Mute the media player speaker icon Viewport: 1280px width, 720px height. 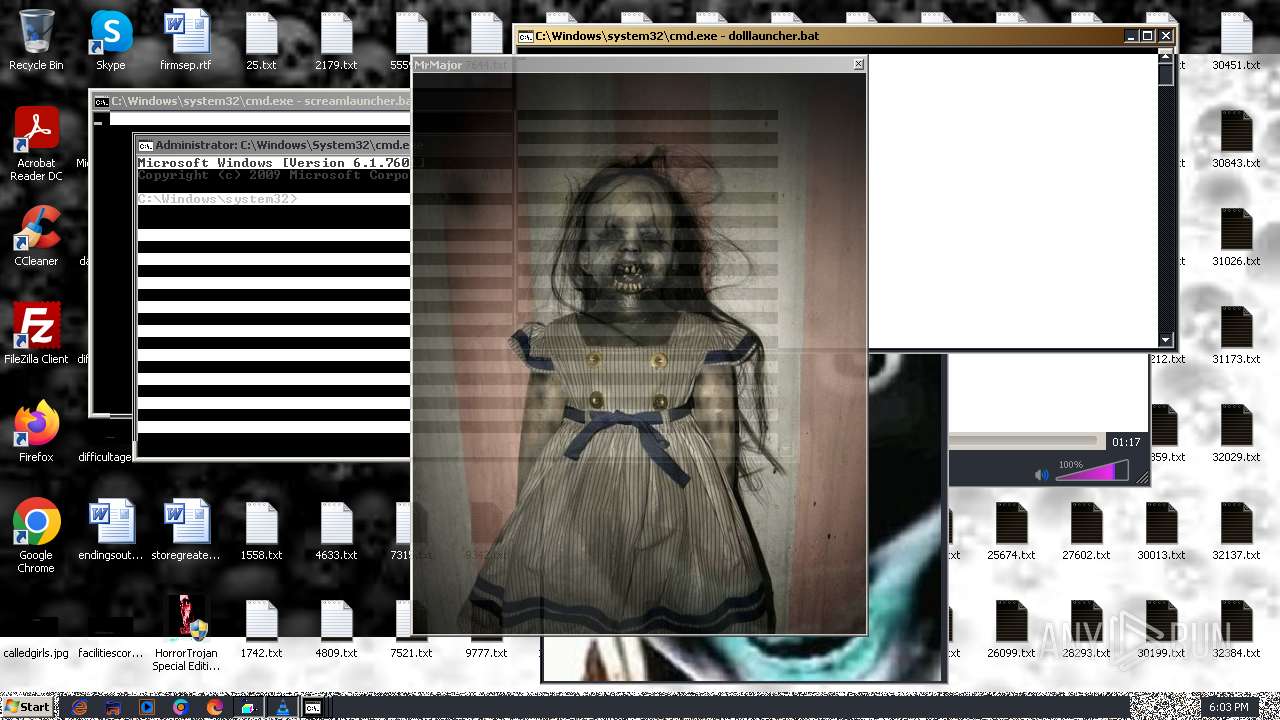click(x=1042, y=474)
